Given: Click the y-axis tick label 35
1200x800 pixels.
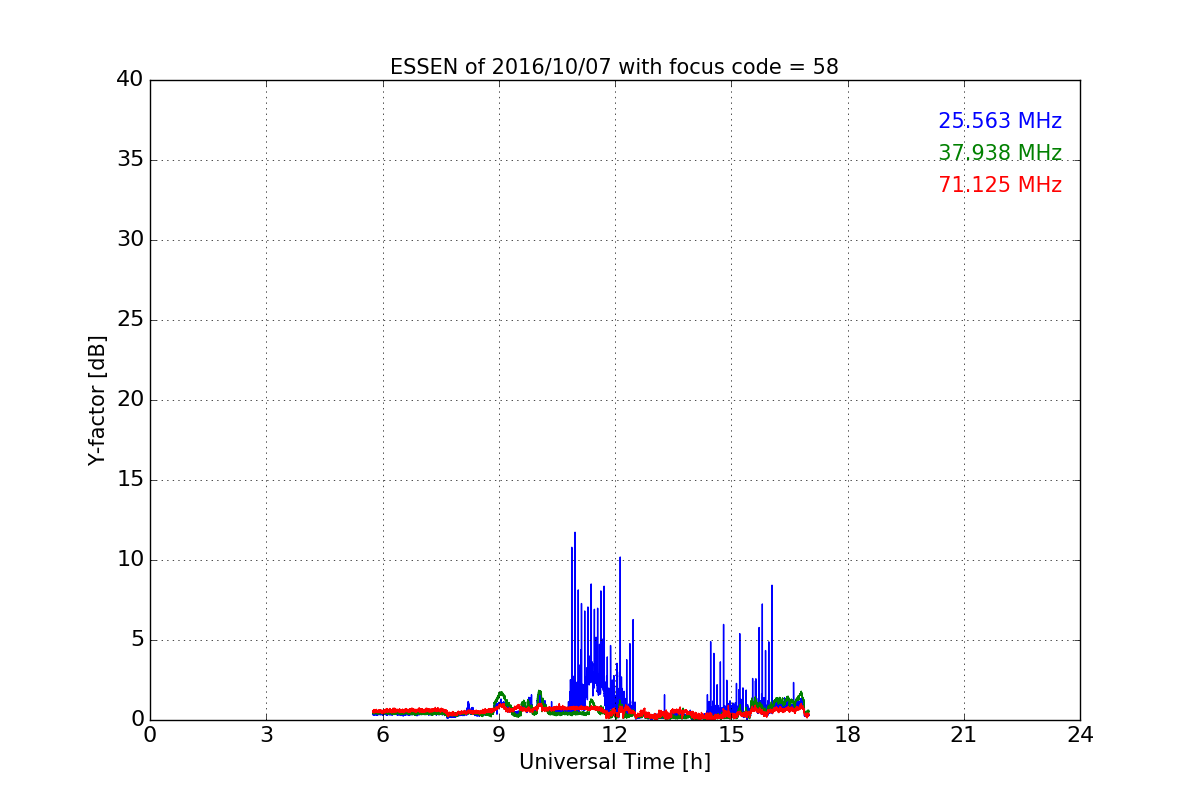Looking at the screenshot, I should tap(130, 160).
